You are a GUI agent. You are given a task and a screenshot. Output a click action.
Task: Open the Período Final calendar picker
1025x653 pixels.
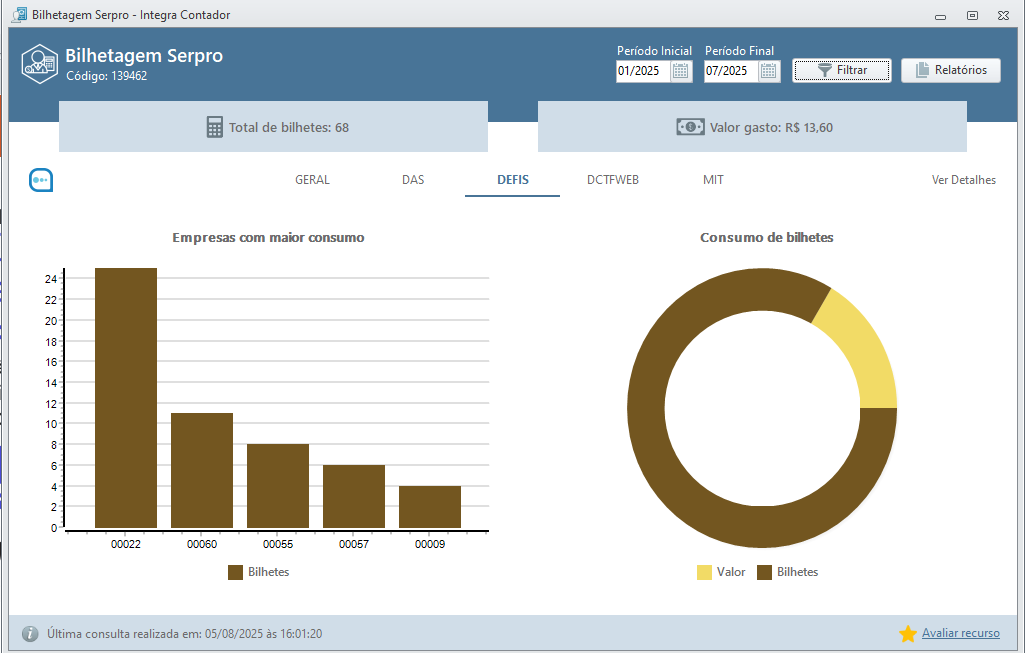[x=769, y=71]
